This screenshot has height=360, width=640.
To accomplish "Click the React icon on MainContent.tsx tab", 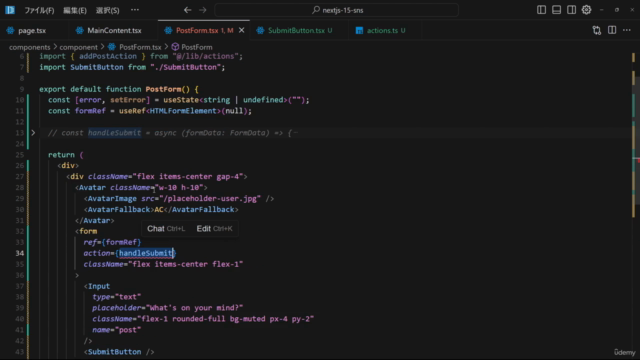I will (80, 31).
